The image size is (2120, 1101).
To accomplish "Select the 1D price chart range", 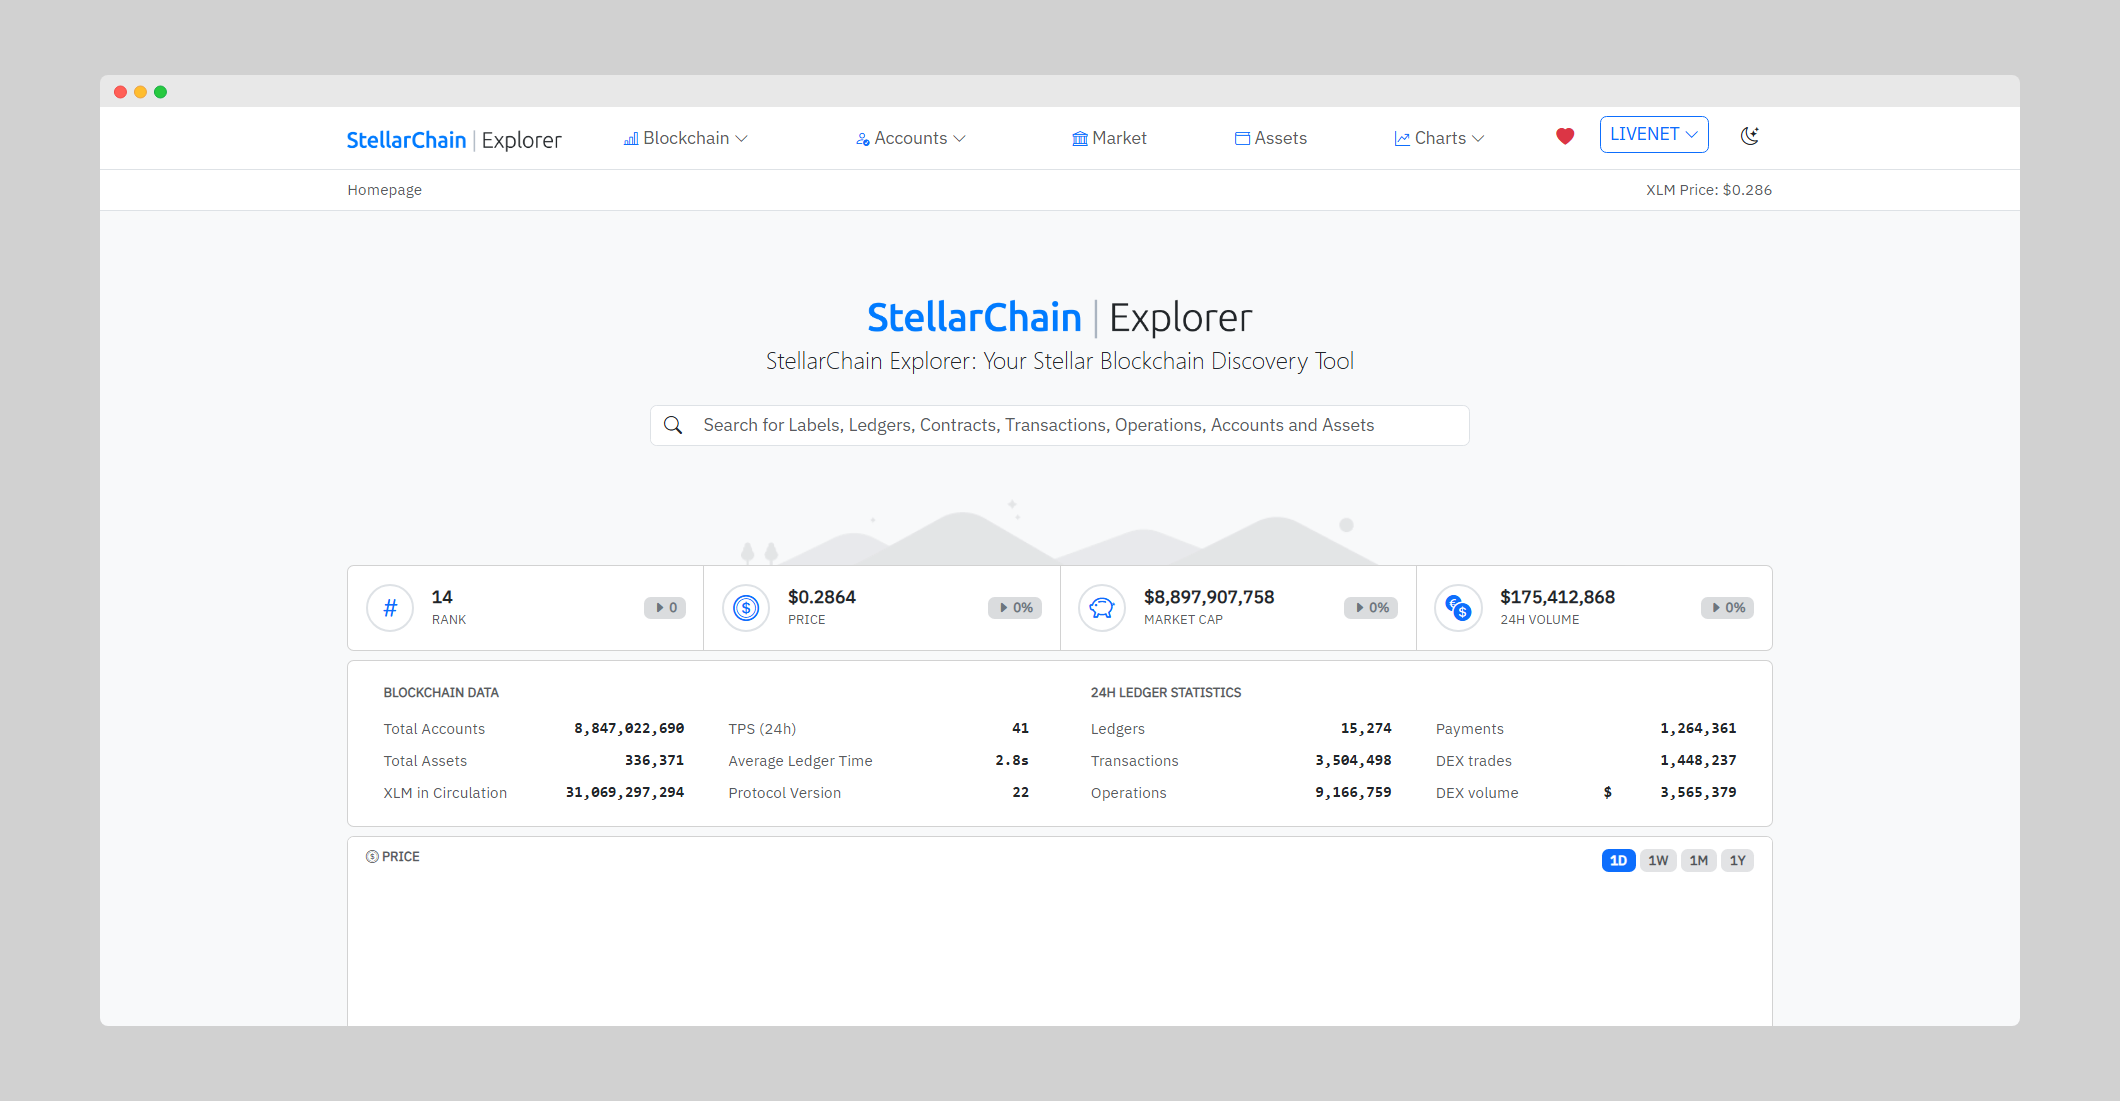I will (x=1618, y=860).
